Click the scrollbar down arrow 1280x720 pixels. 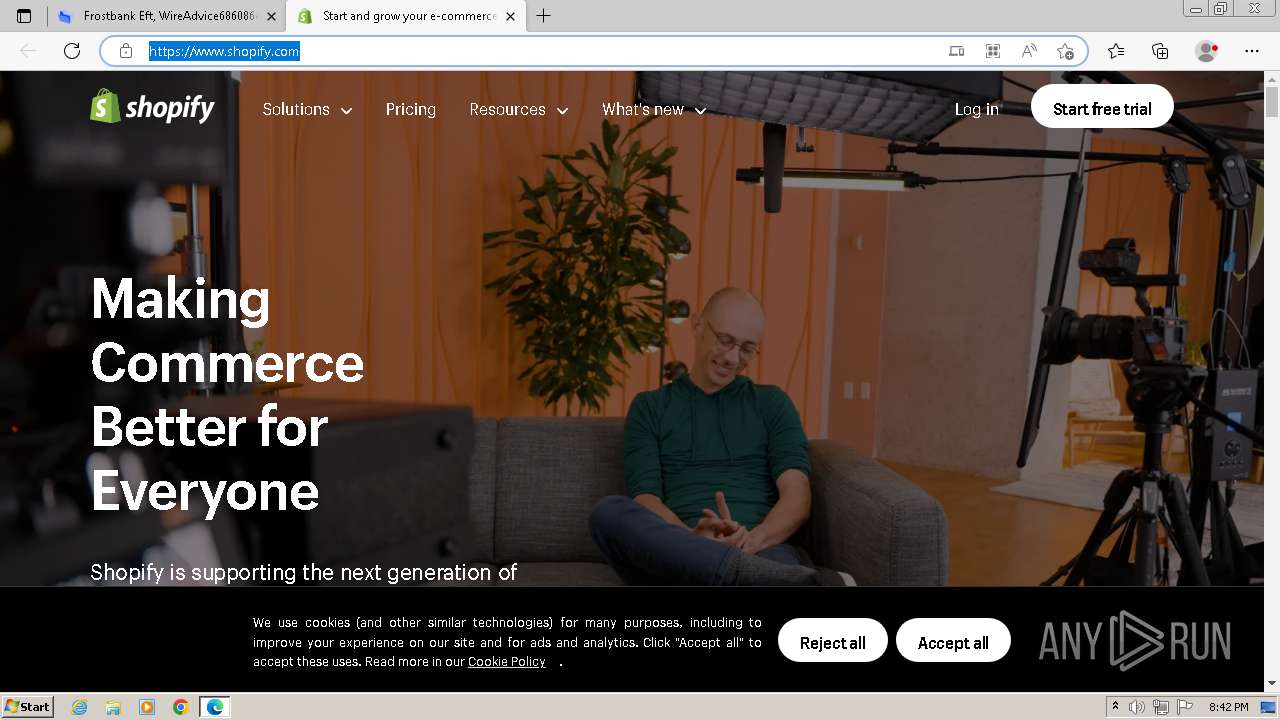click(1272, 684)
